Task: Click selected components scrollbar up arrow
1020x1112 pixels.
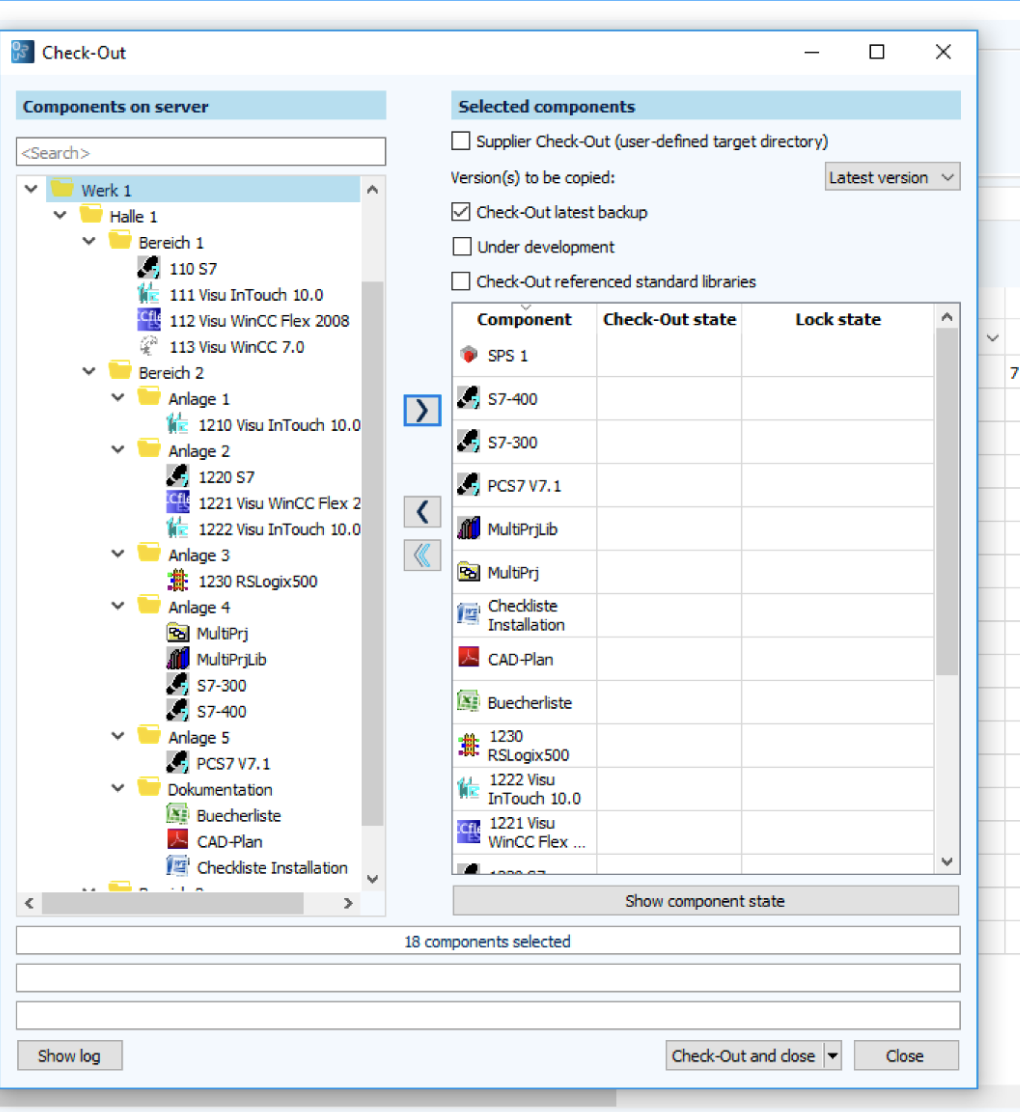Action: pos(947,317)
